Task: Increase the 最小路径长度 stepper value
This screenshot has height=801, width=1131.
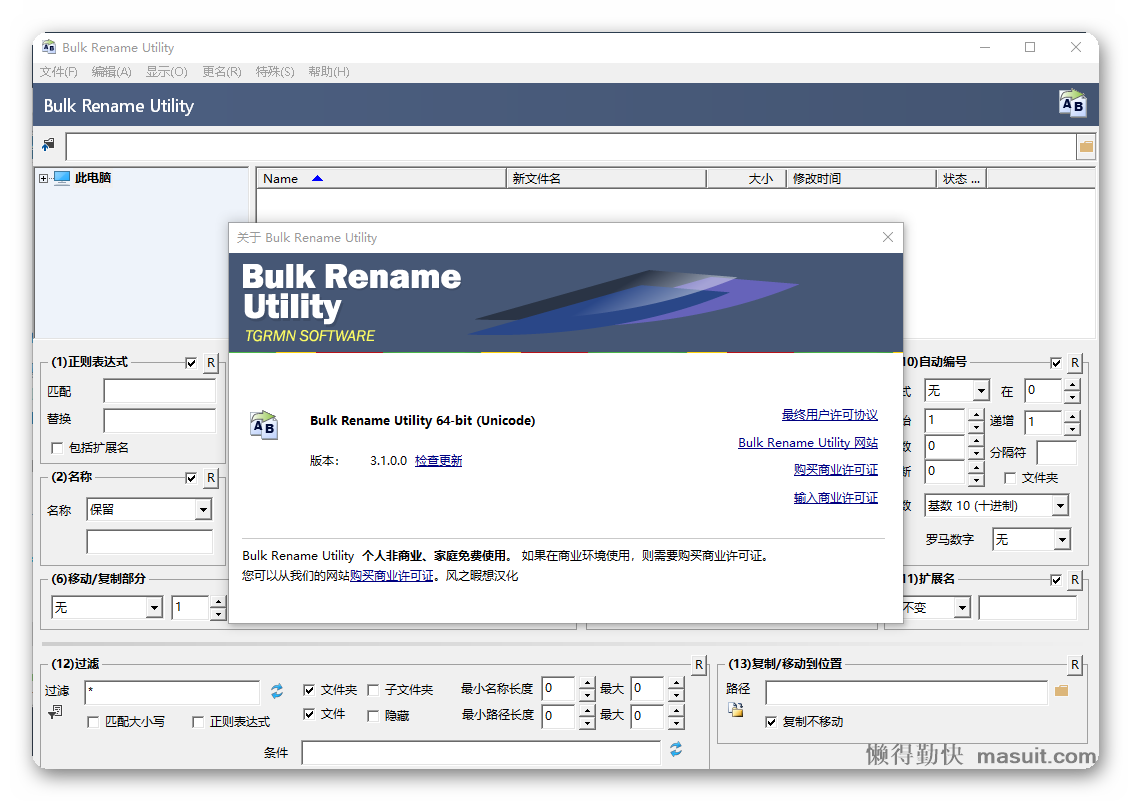Action: click(x=587, y=710)
